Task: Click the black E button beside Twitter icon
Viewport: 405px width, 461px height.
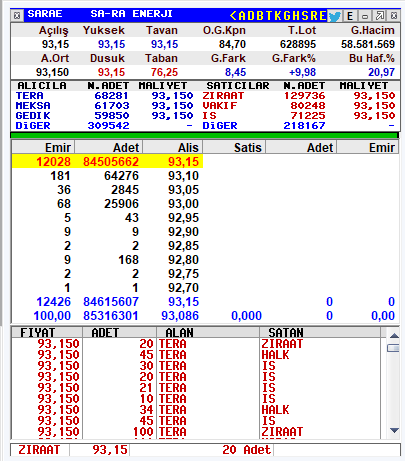Action: coord(350,16)
